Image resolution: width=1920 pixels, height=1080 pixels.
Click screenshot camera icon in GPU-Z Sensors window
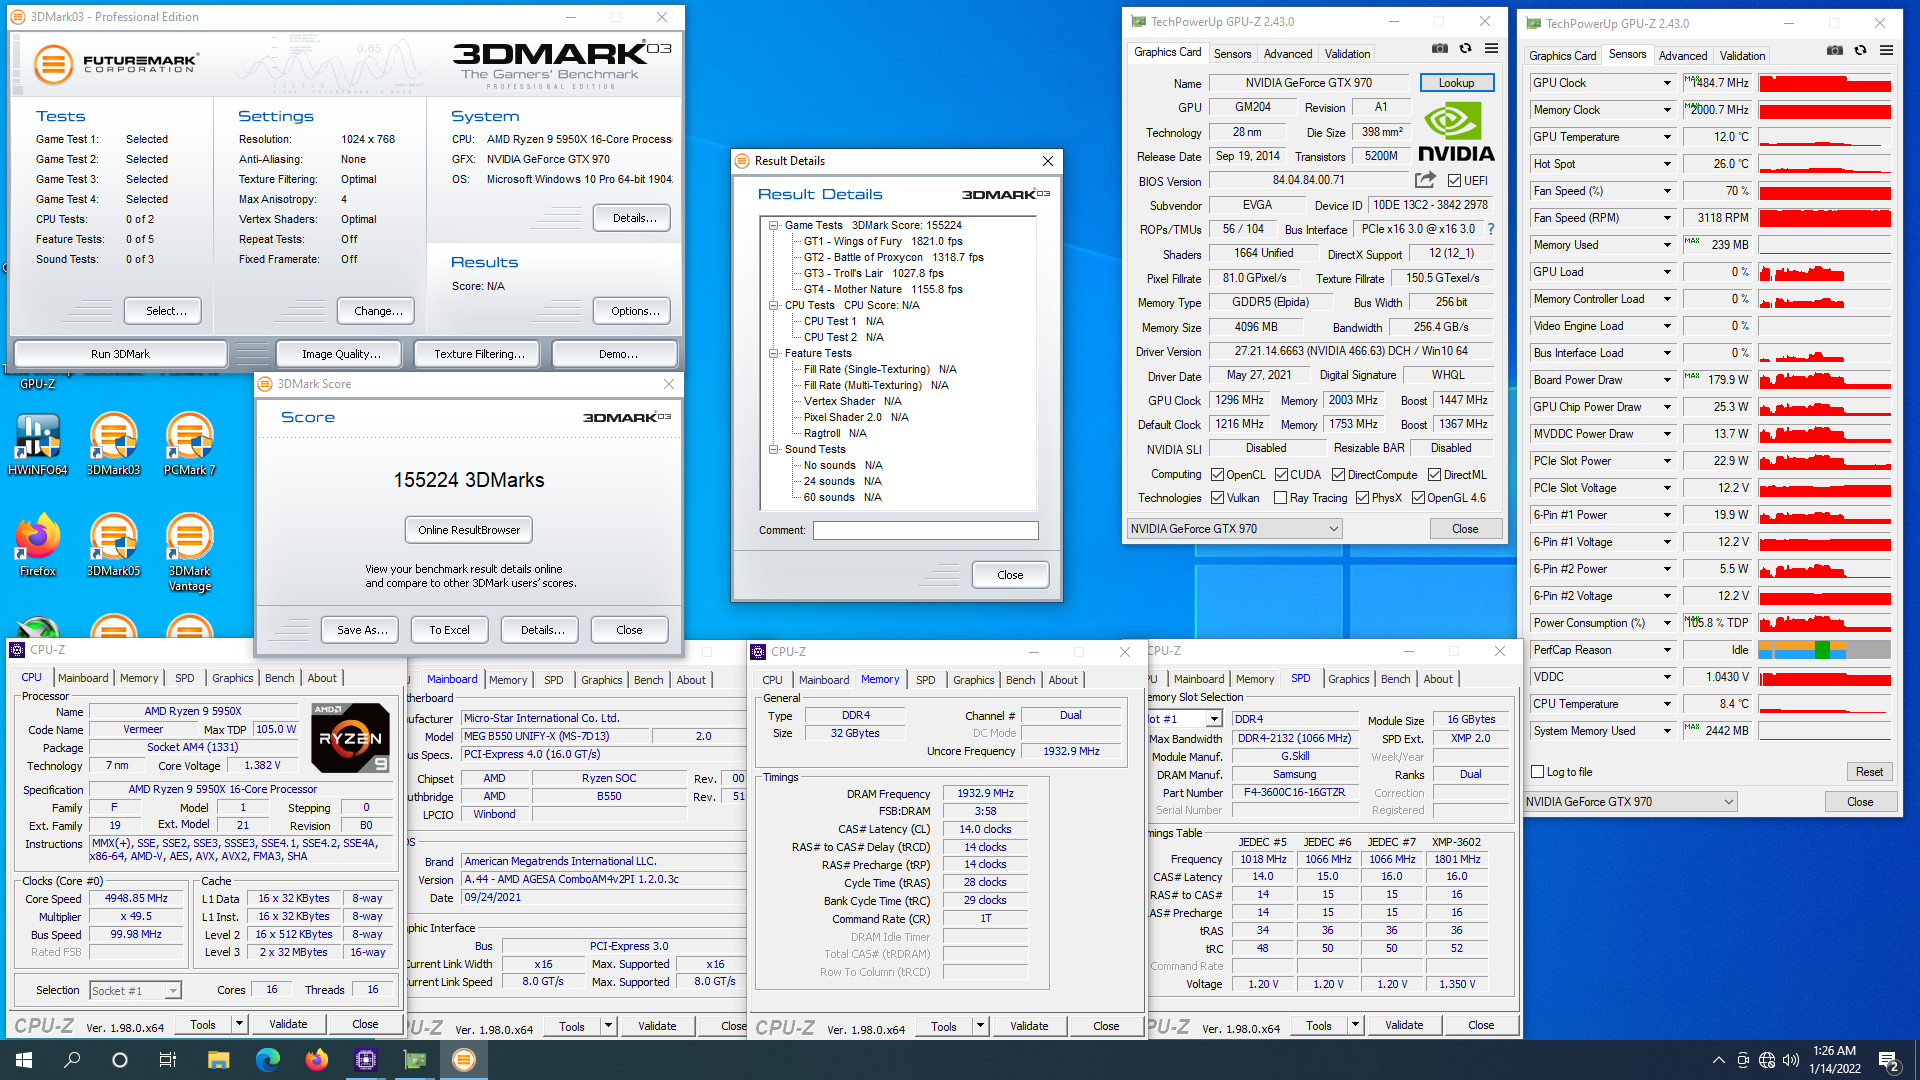(x=1834, y=51)
